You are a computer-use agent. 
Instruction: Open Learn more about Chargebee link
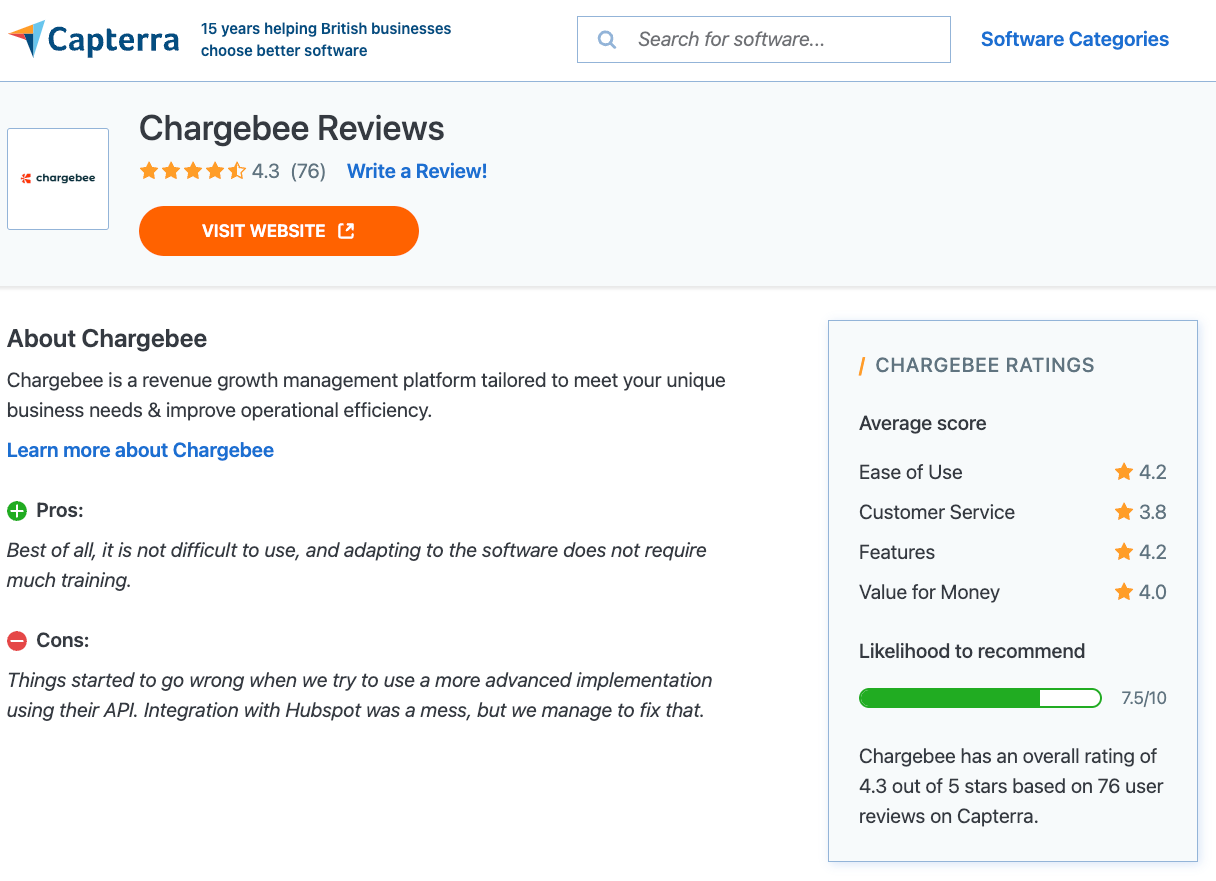(x=139, y=450)
